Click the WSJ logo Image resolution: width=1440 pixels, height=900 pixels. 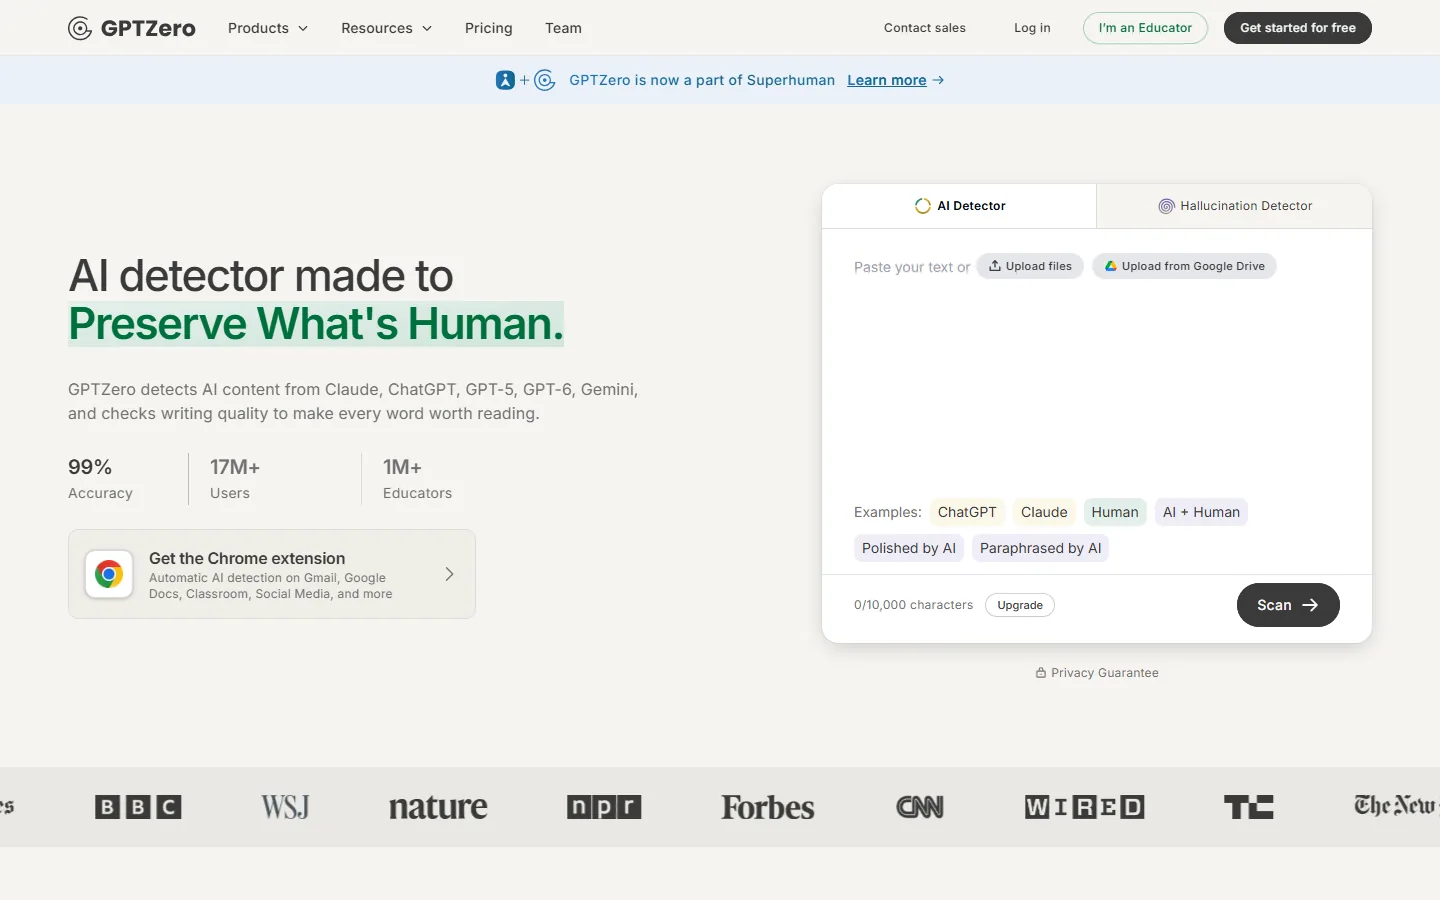[285, 807]
